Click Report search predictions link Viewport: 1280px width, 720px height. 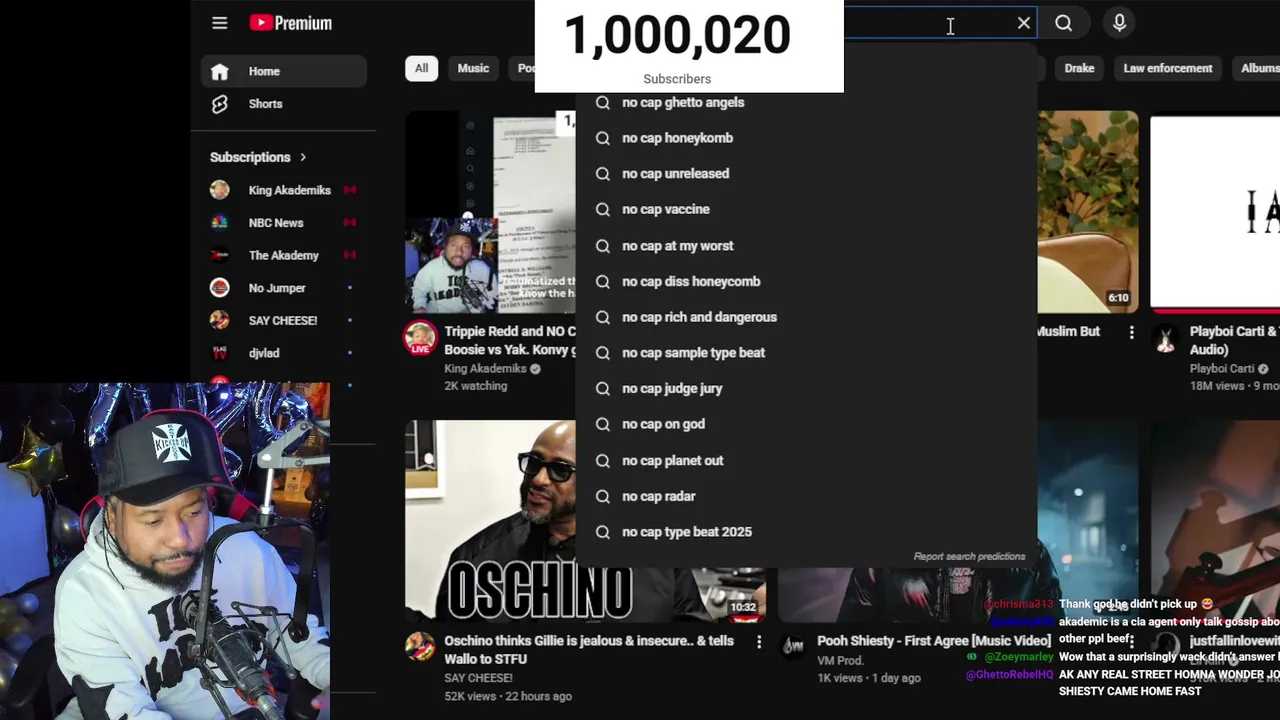tap(969, 556)
